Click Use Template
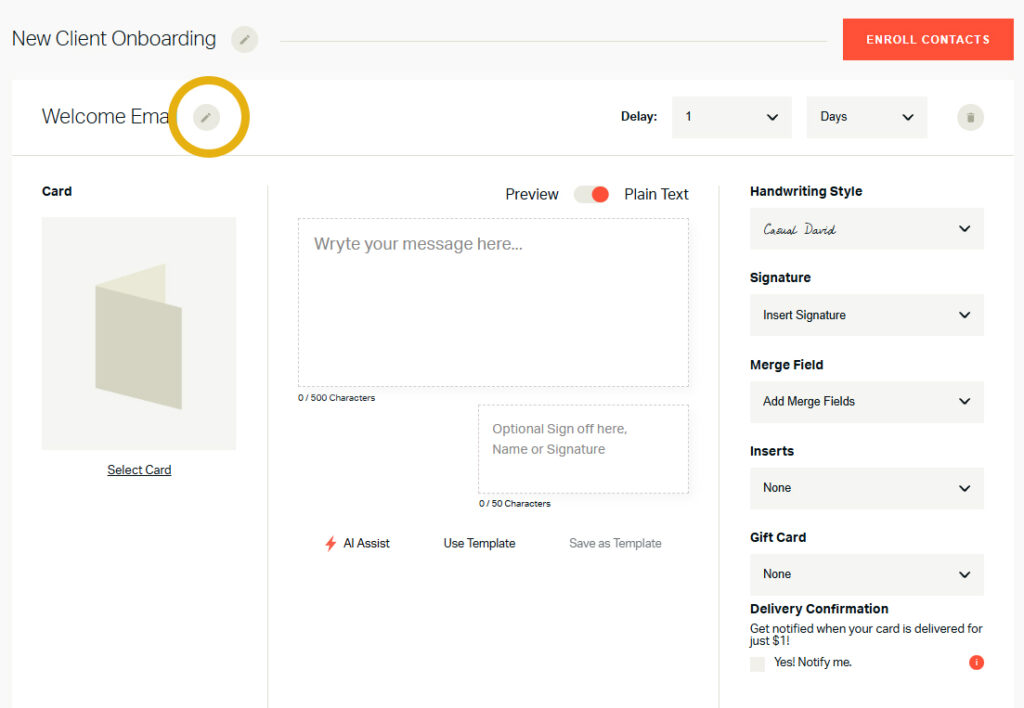This screenshot has height=708, width=1024. [479, 544]
